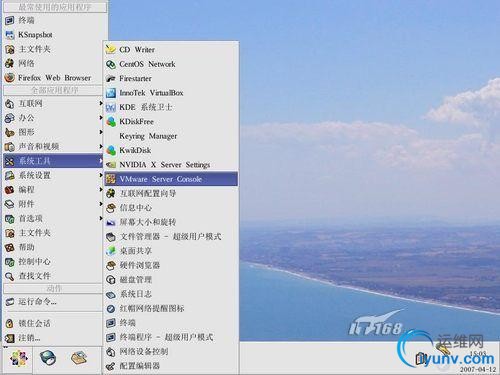Open 硬件浏览器 icon

click(x=111, y=265)
